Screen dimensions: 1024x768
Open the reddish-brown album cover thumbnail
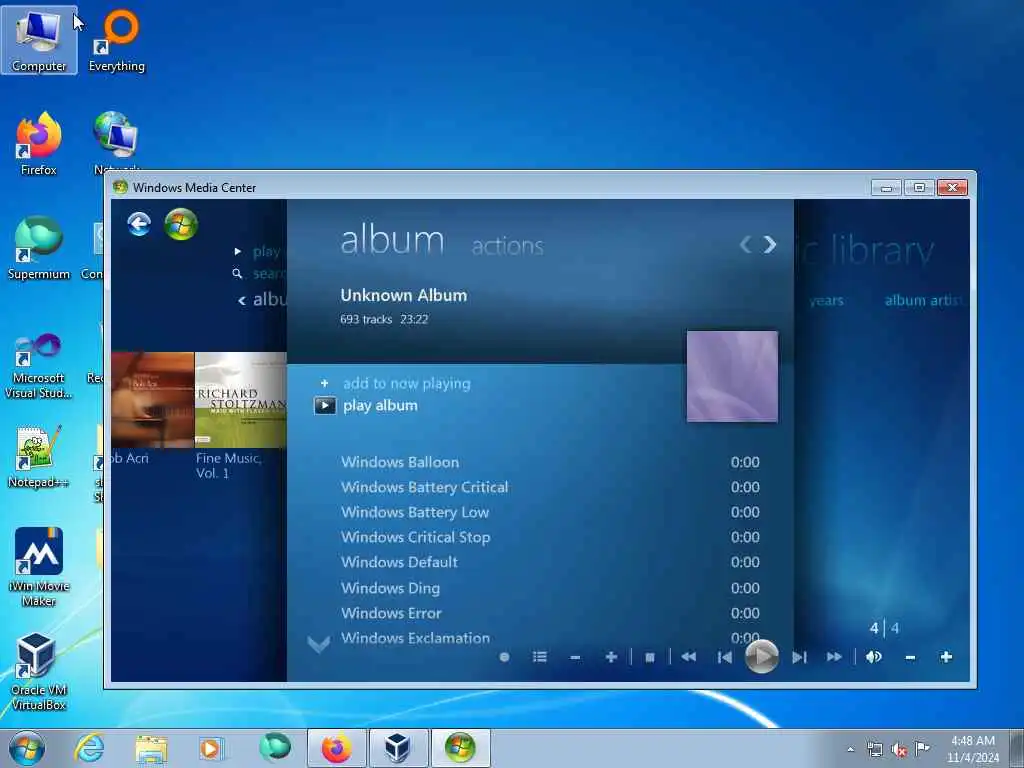tap(153, 400)
